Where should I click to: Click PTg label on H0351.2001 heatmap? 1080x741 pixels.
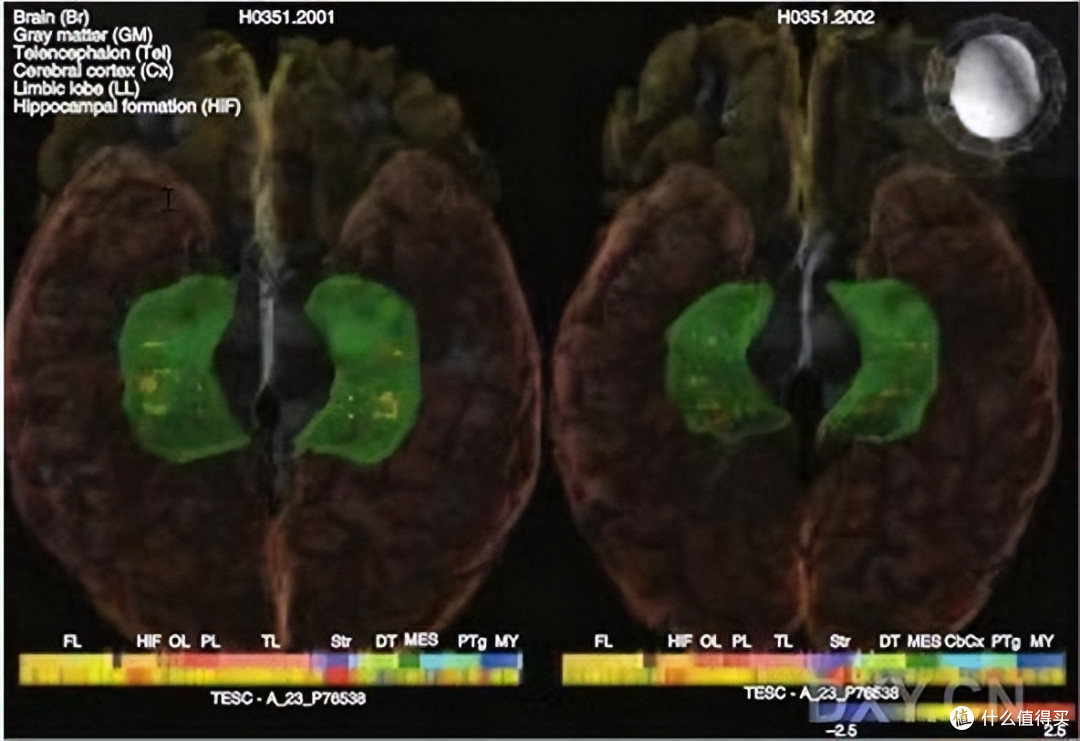tap(472, 642)
